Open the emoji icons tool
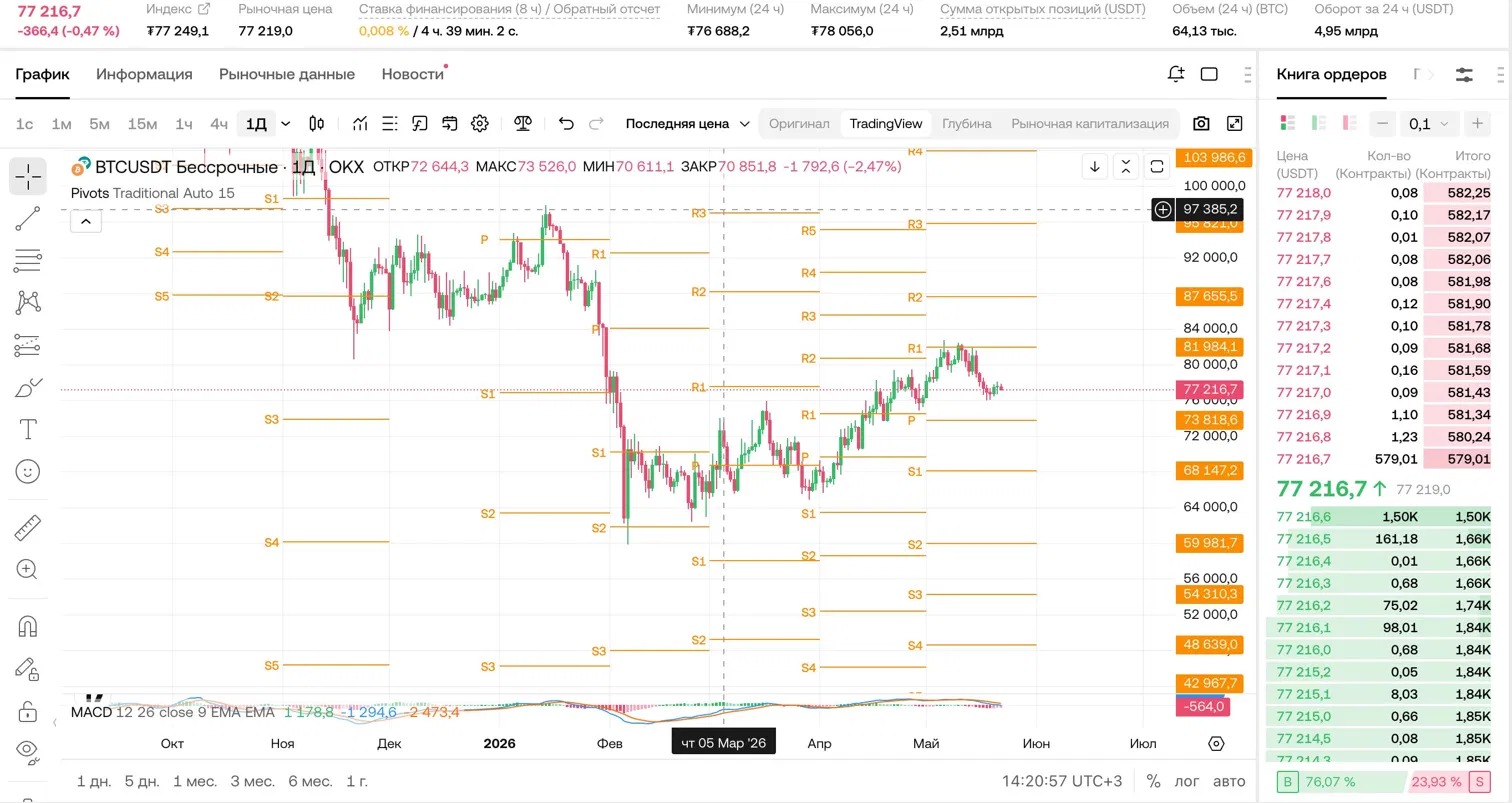 pos(28,471)
